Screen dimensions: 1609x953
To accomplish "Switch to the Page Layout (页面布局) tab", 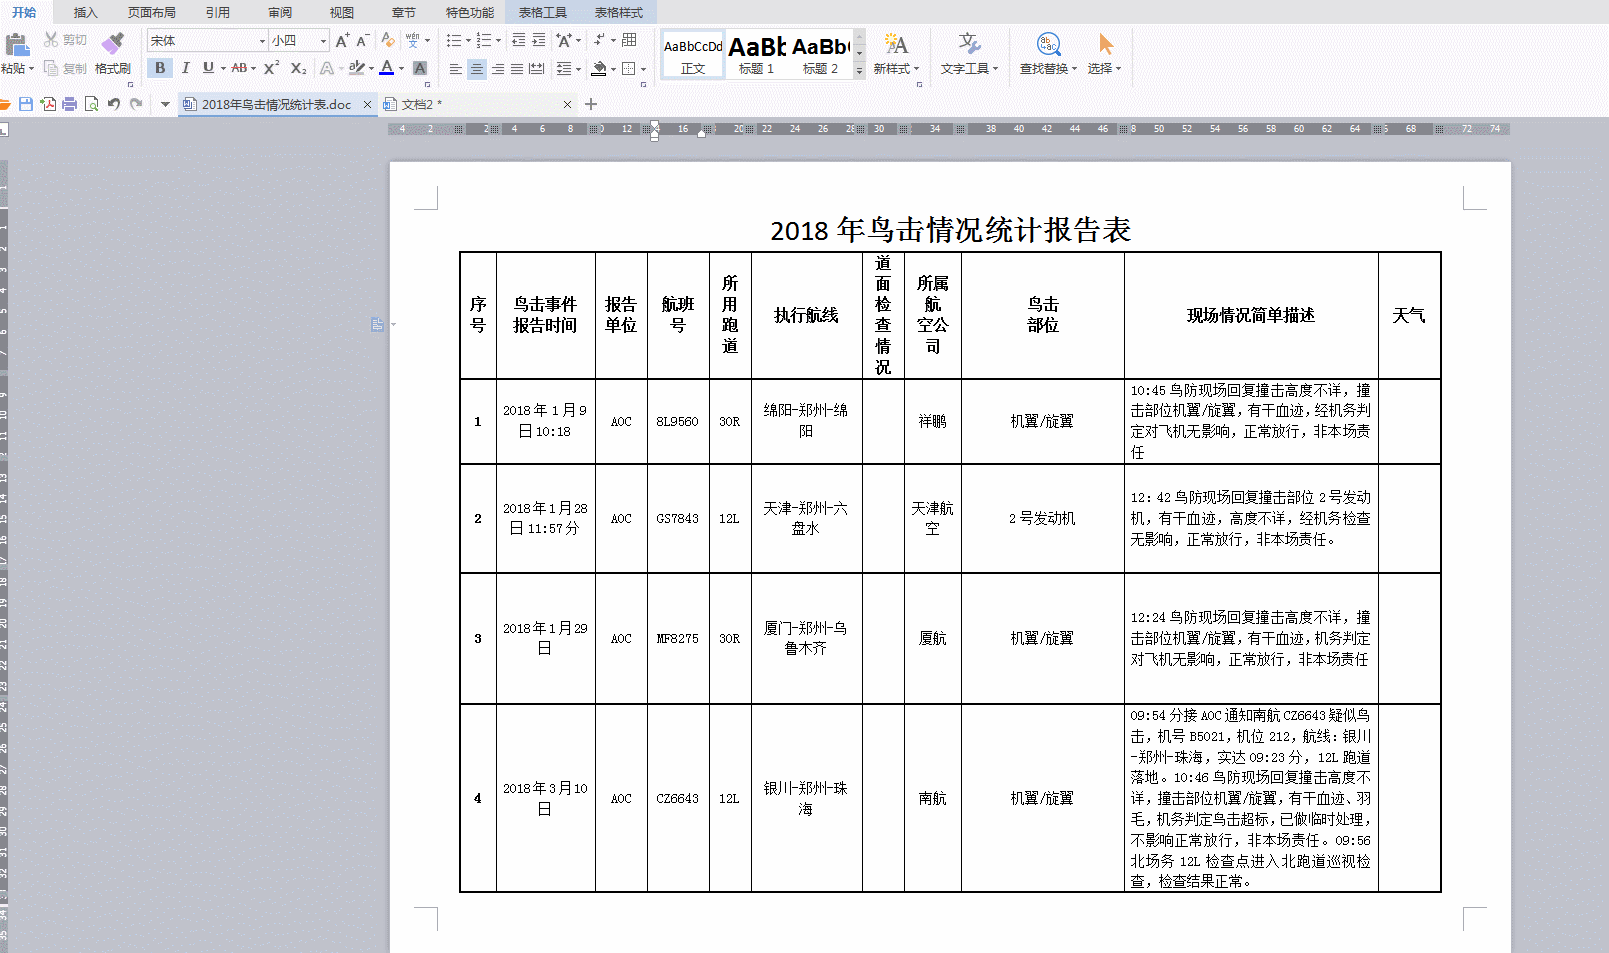I will [151, 12].
